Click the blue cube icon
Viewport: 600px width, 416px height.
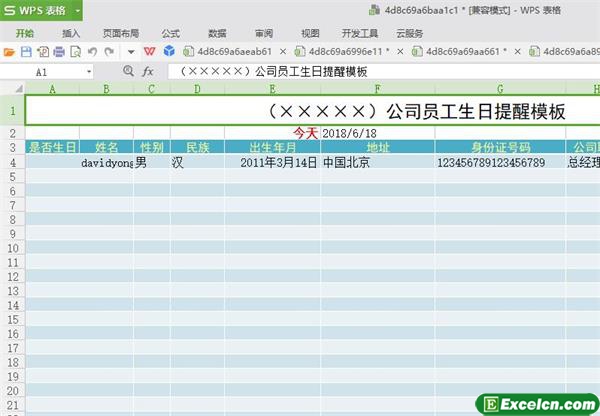point(169,51)
